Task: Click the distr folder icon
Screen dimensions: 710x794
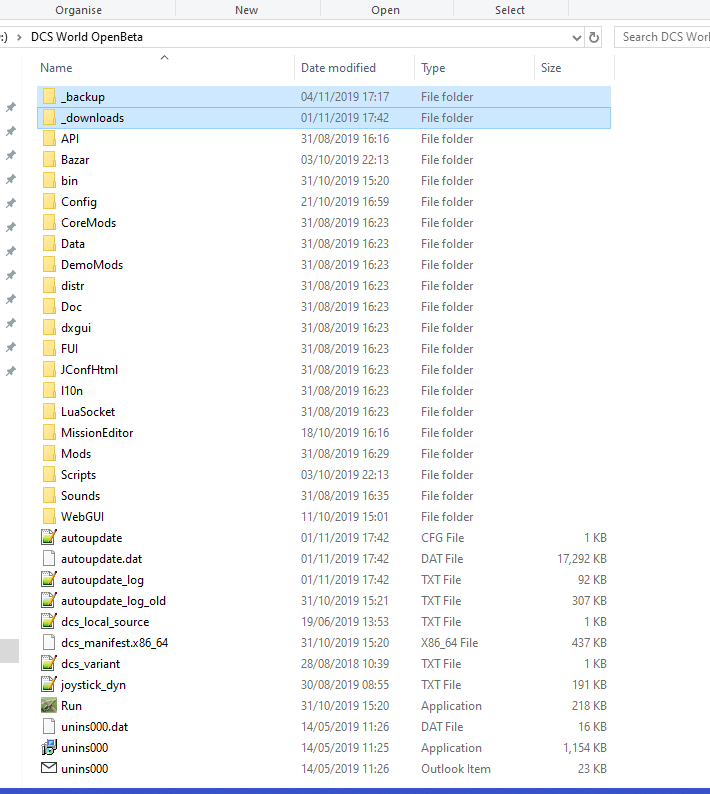Action: (49, 286)
